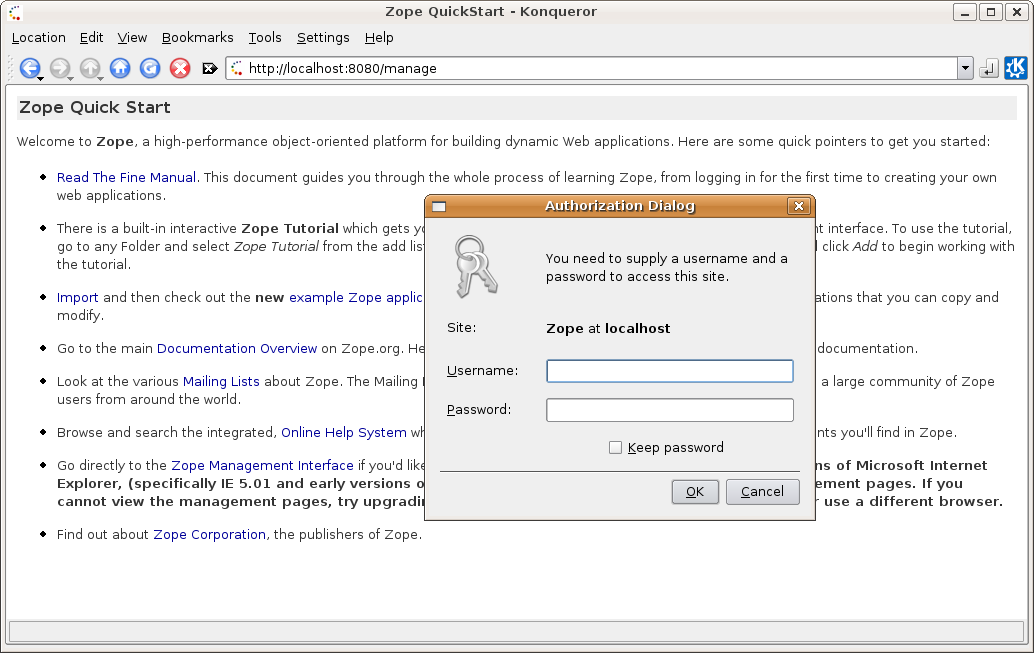Visit the Zope Corporation link

point(210,534)
